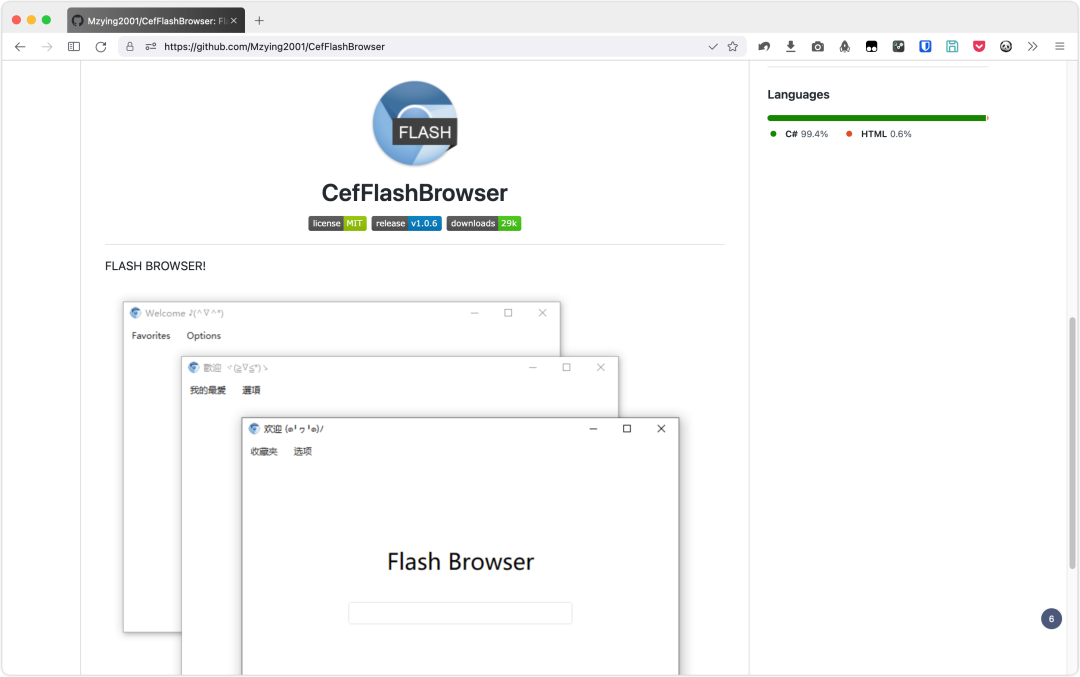Select the Mzying2001/CefFlashBrowser tab
The image size is (1080, 677).
pos(156,21)
